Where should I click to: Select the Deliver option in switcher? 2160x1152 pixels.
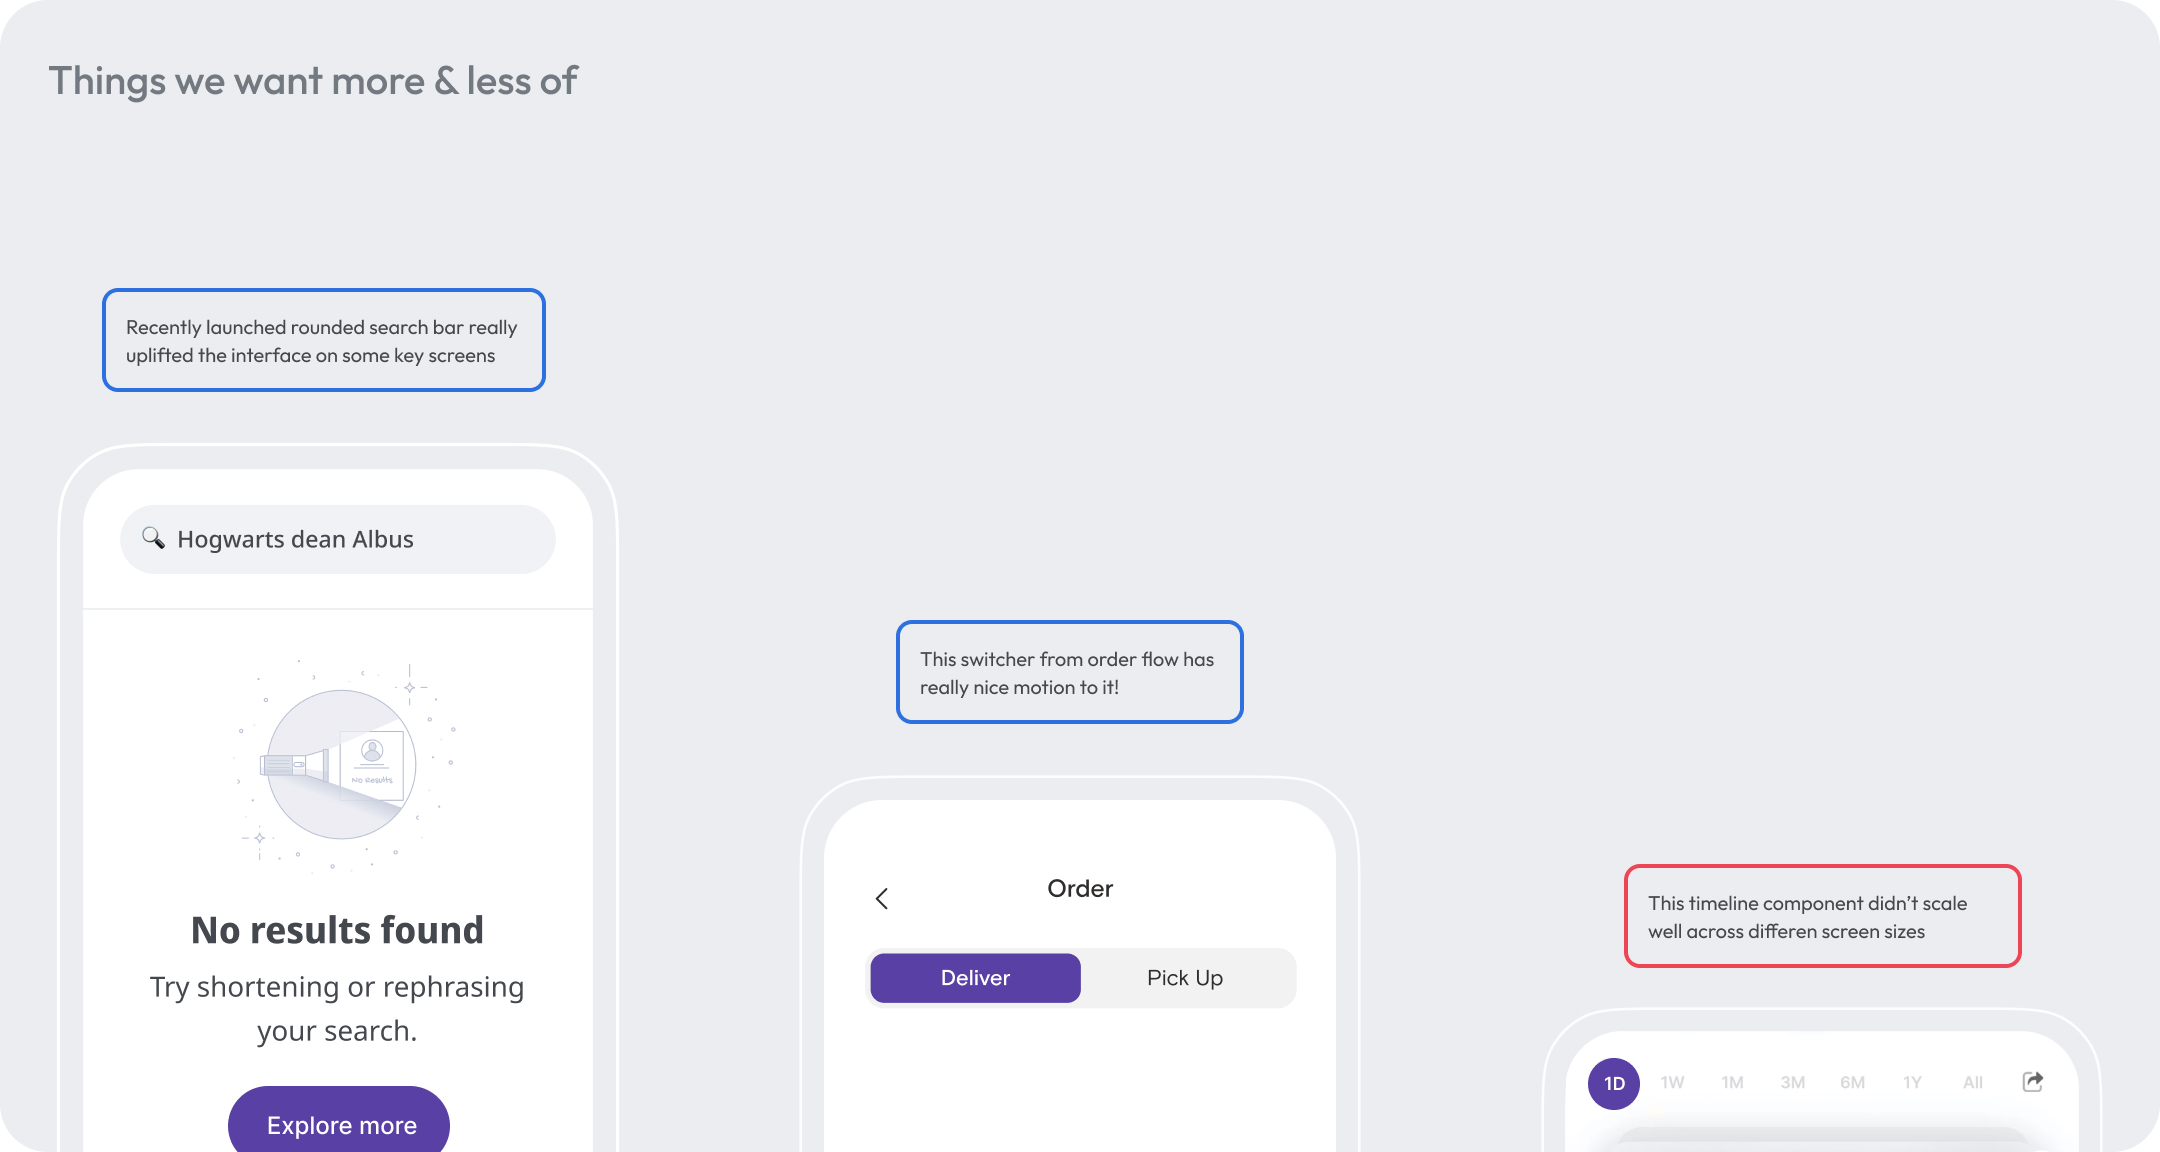(x=975, y=978)
